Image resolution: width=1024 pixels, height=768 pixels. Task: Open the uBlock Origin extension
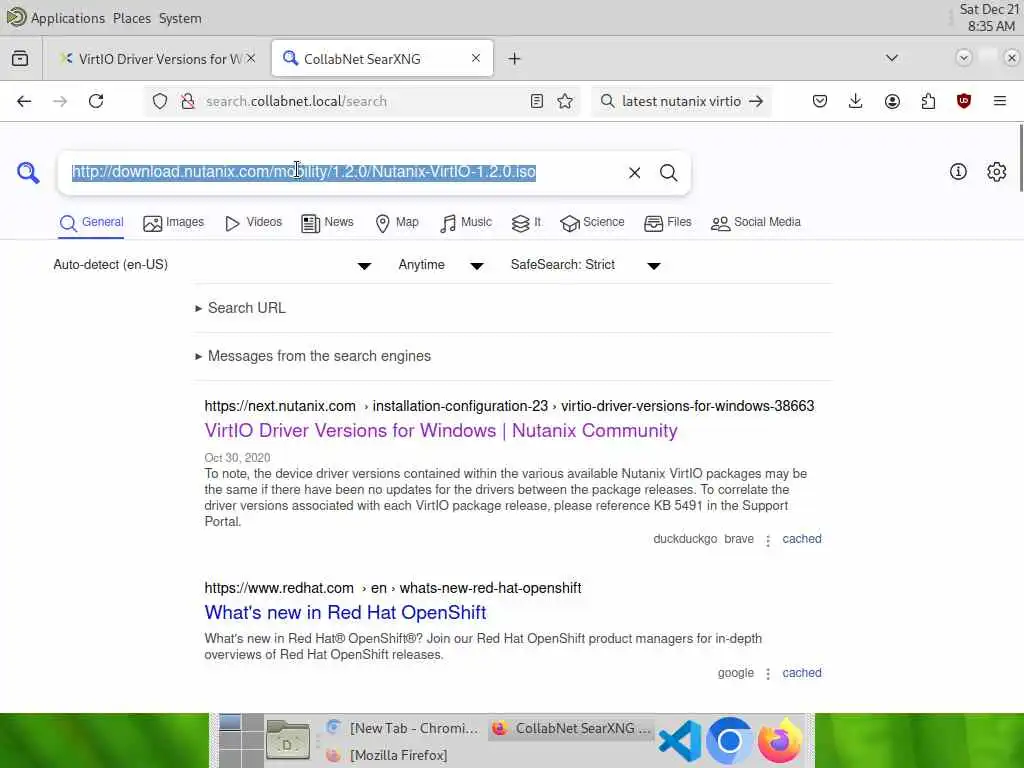[x=964, y=101]
